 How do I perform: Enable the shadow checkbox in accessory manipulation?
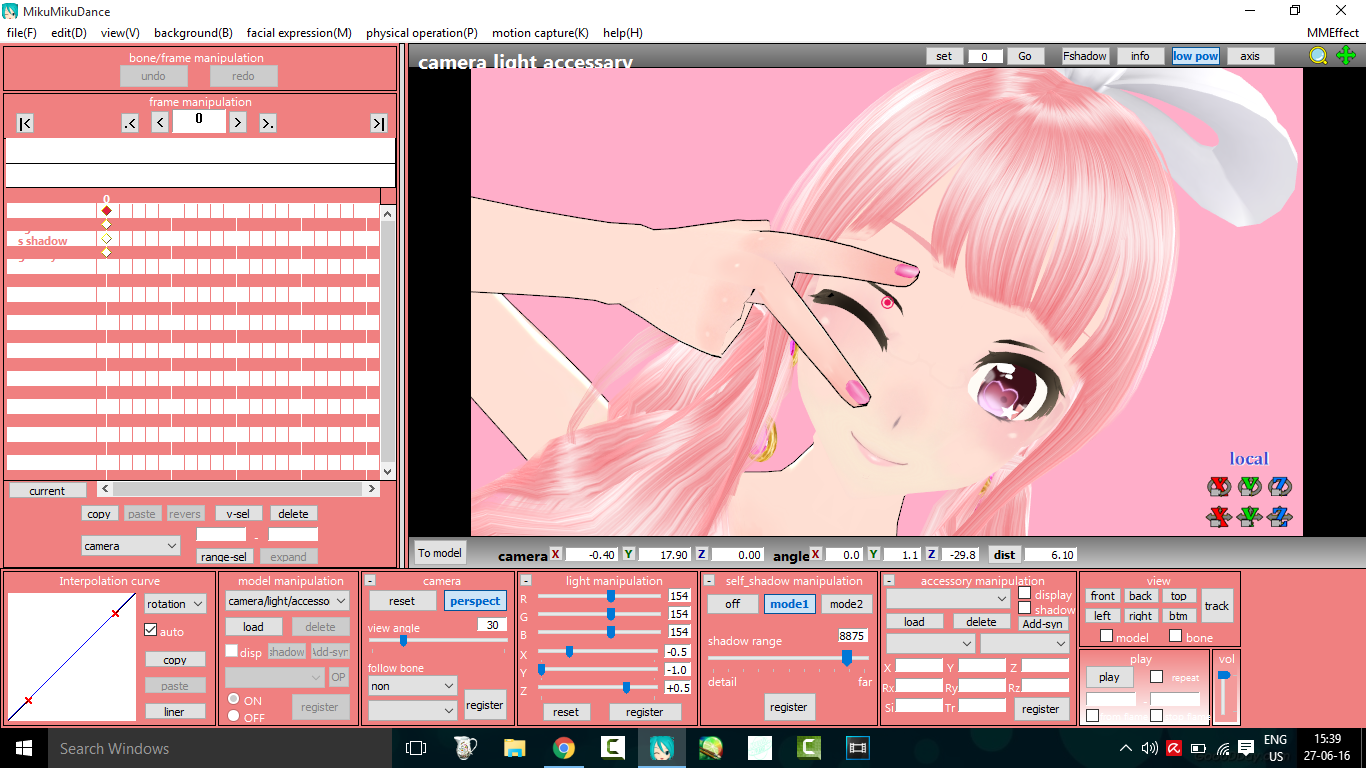click(1024, 608)
